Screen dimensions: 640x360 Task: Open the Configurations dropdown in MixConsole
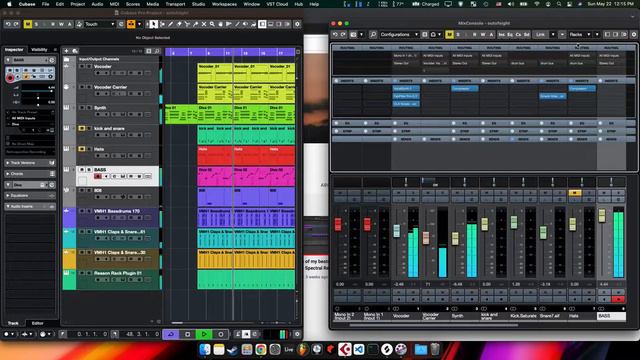(x=399, y=35)
